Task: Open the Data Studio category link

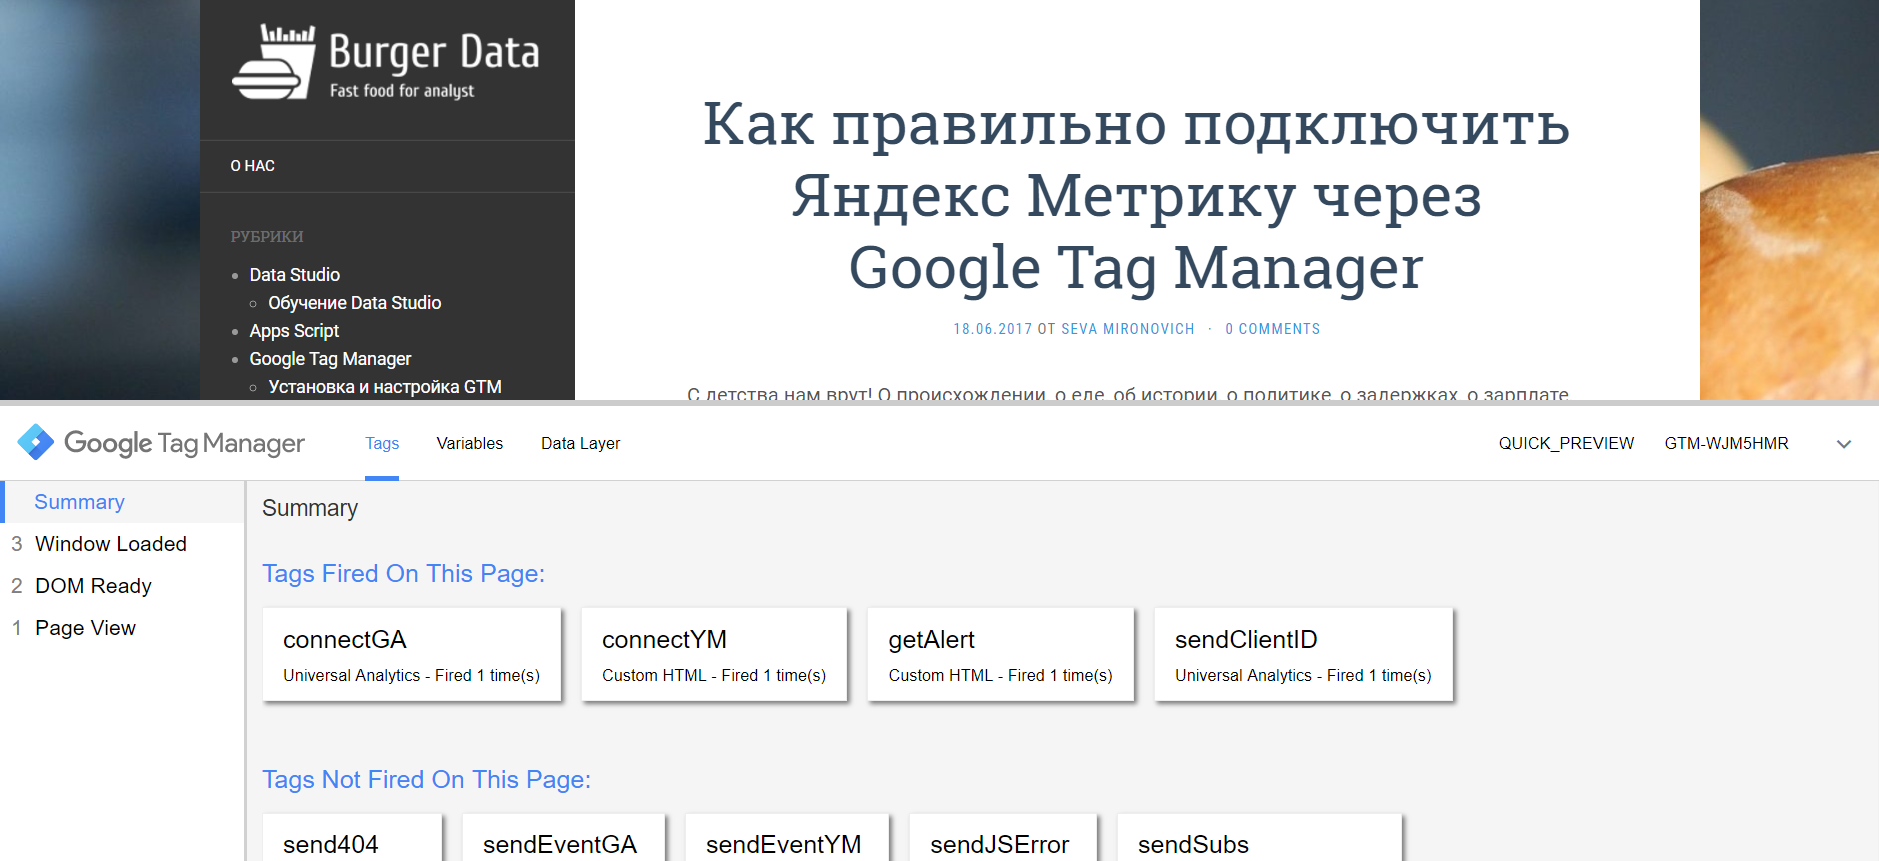Action: tap(295, 275)
